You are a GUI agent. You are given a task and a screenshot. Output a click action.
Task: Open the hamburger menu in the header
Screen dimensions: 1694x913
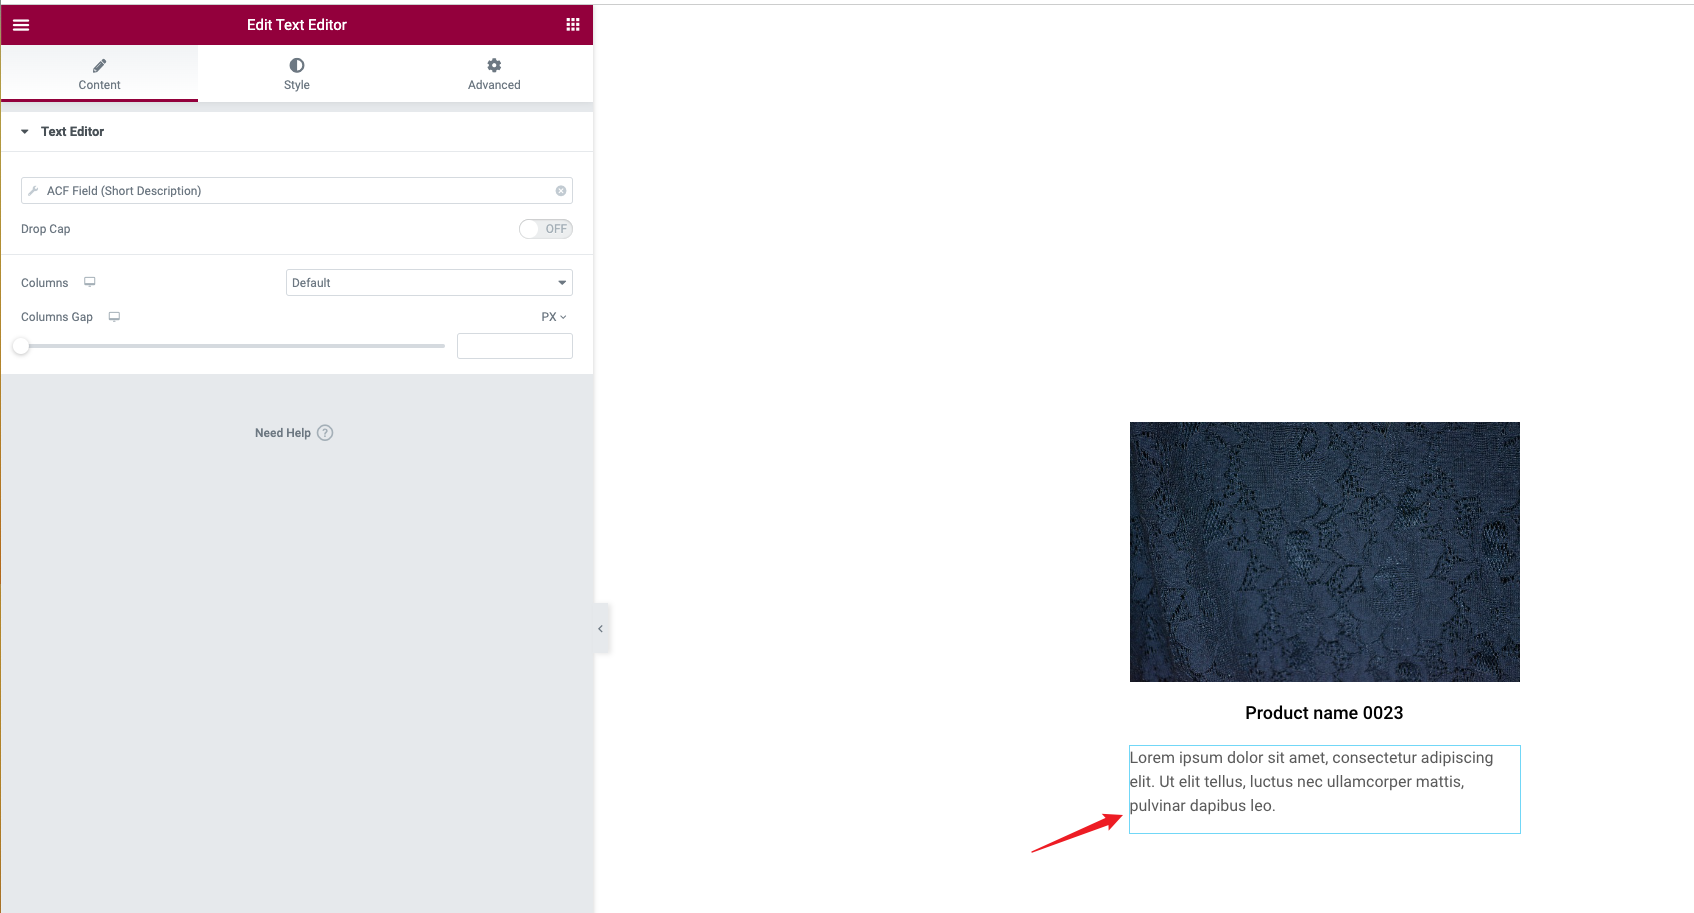click(21, 25)
